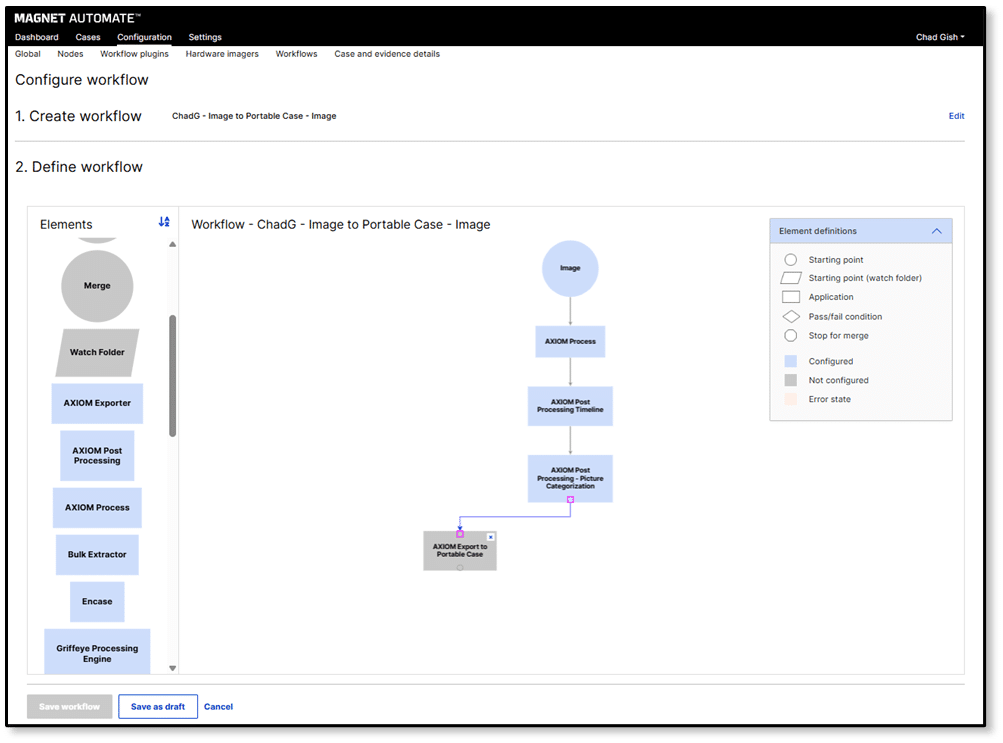Click the Elements list scrollbar thumb
The height and width of the screenshot is (743, 1003).
172,376
